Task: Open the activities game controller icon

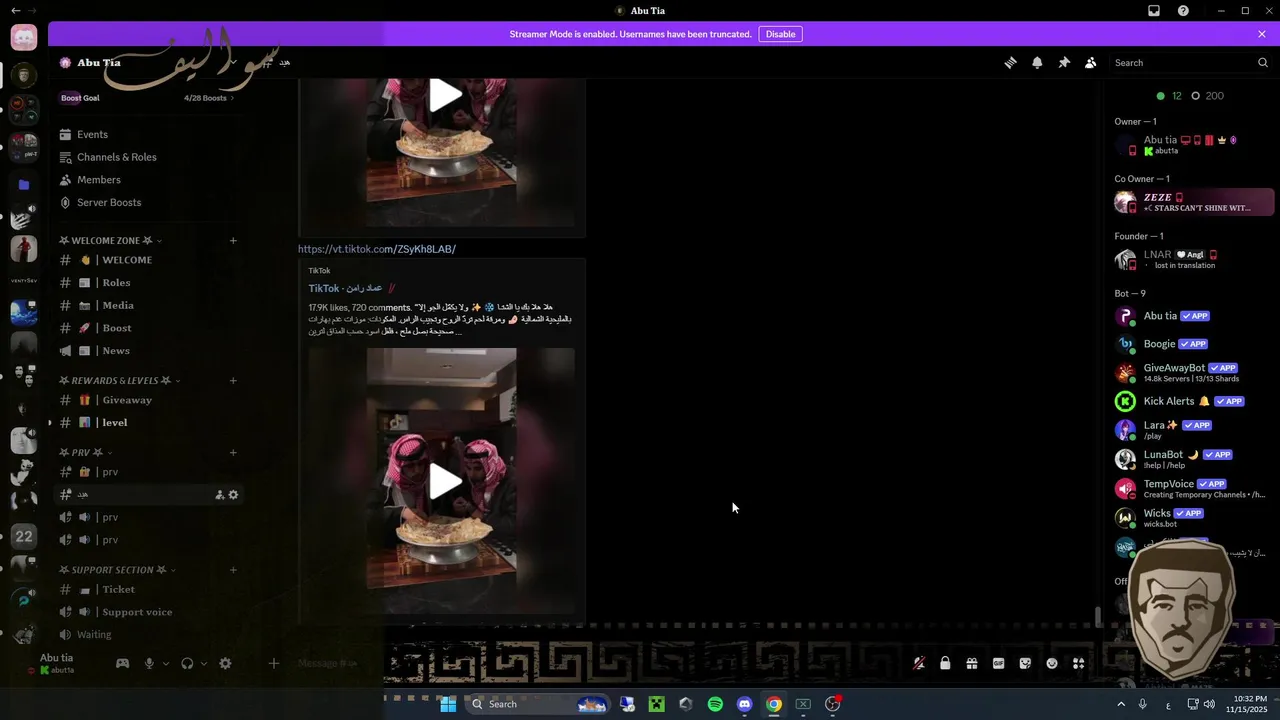Action: (x=122, y=663)
